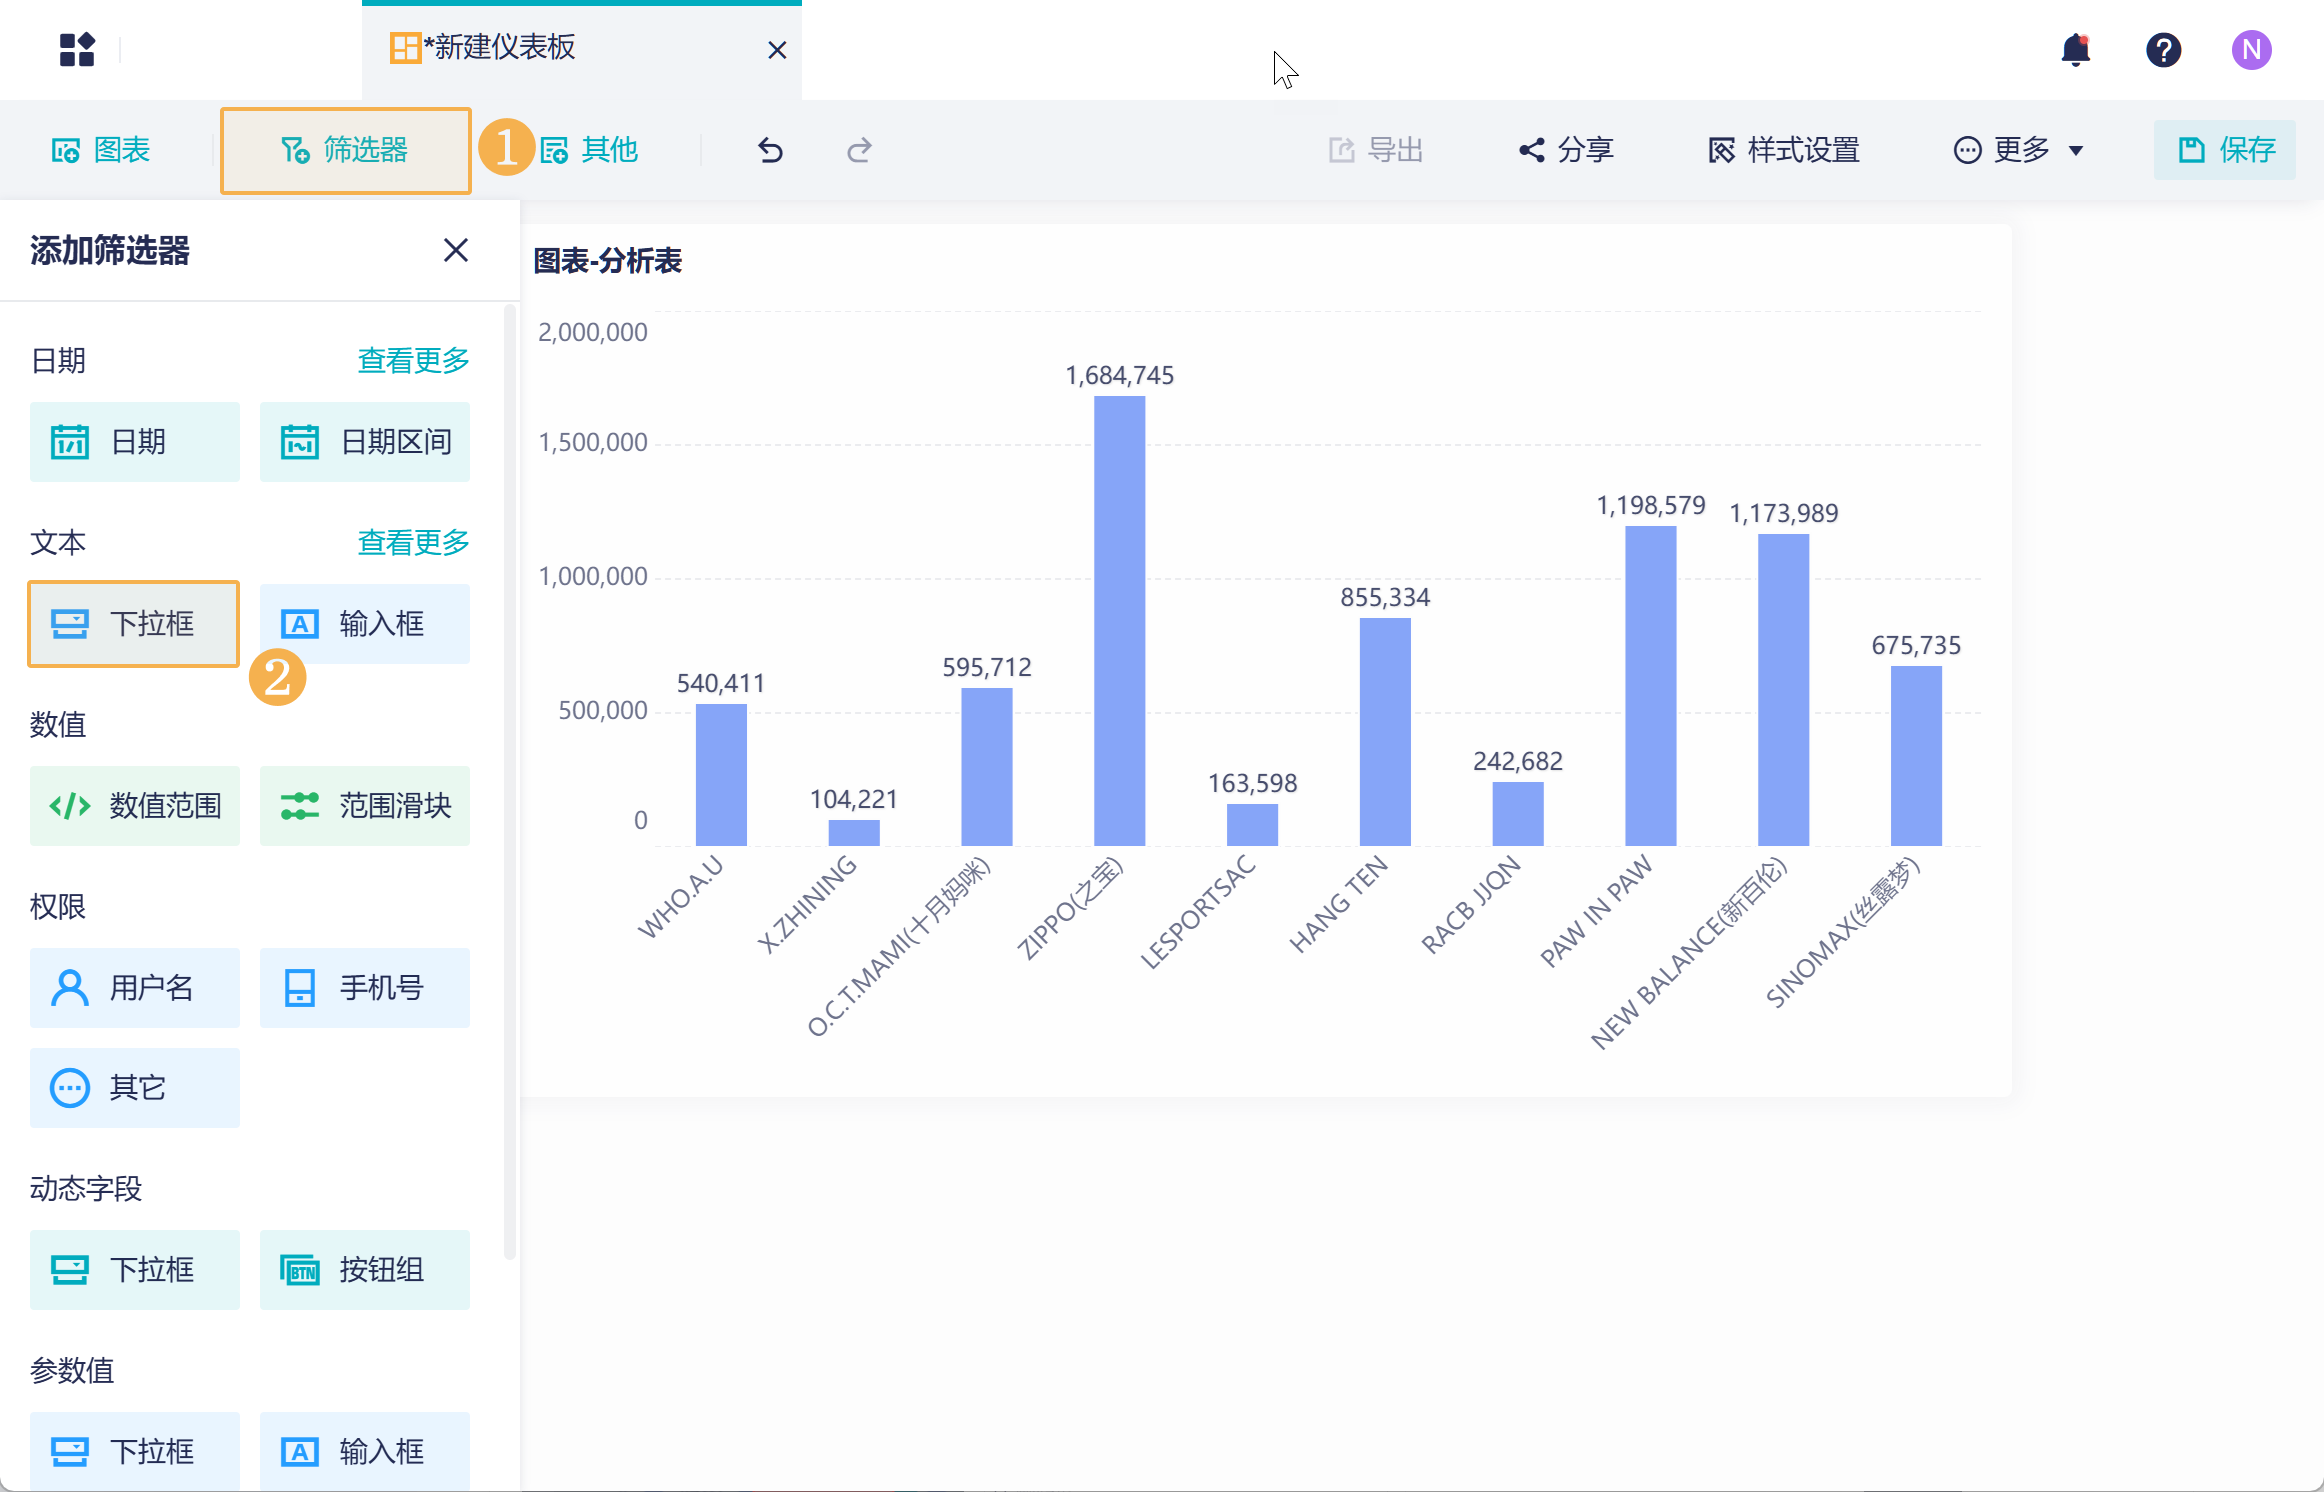The width and height of the screenshot is (2324, 1492).
Task: Close the 新建仪表板 tab
Action: [777, 50]
